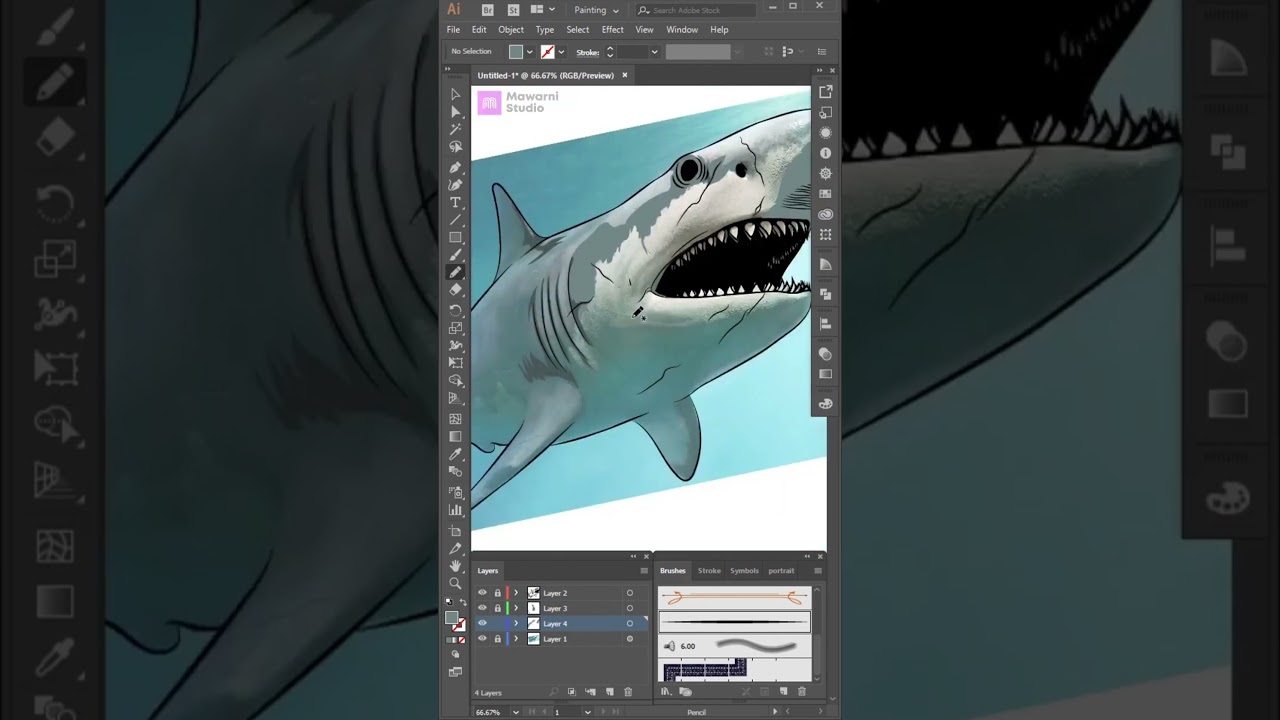Select the Column Graph tool
This screenshot has height=720, width=1280.
coord(455,510)
